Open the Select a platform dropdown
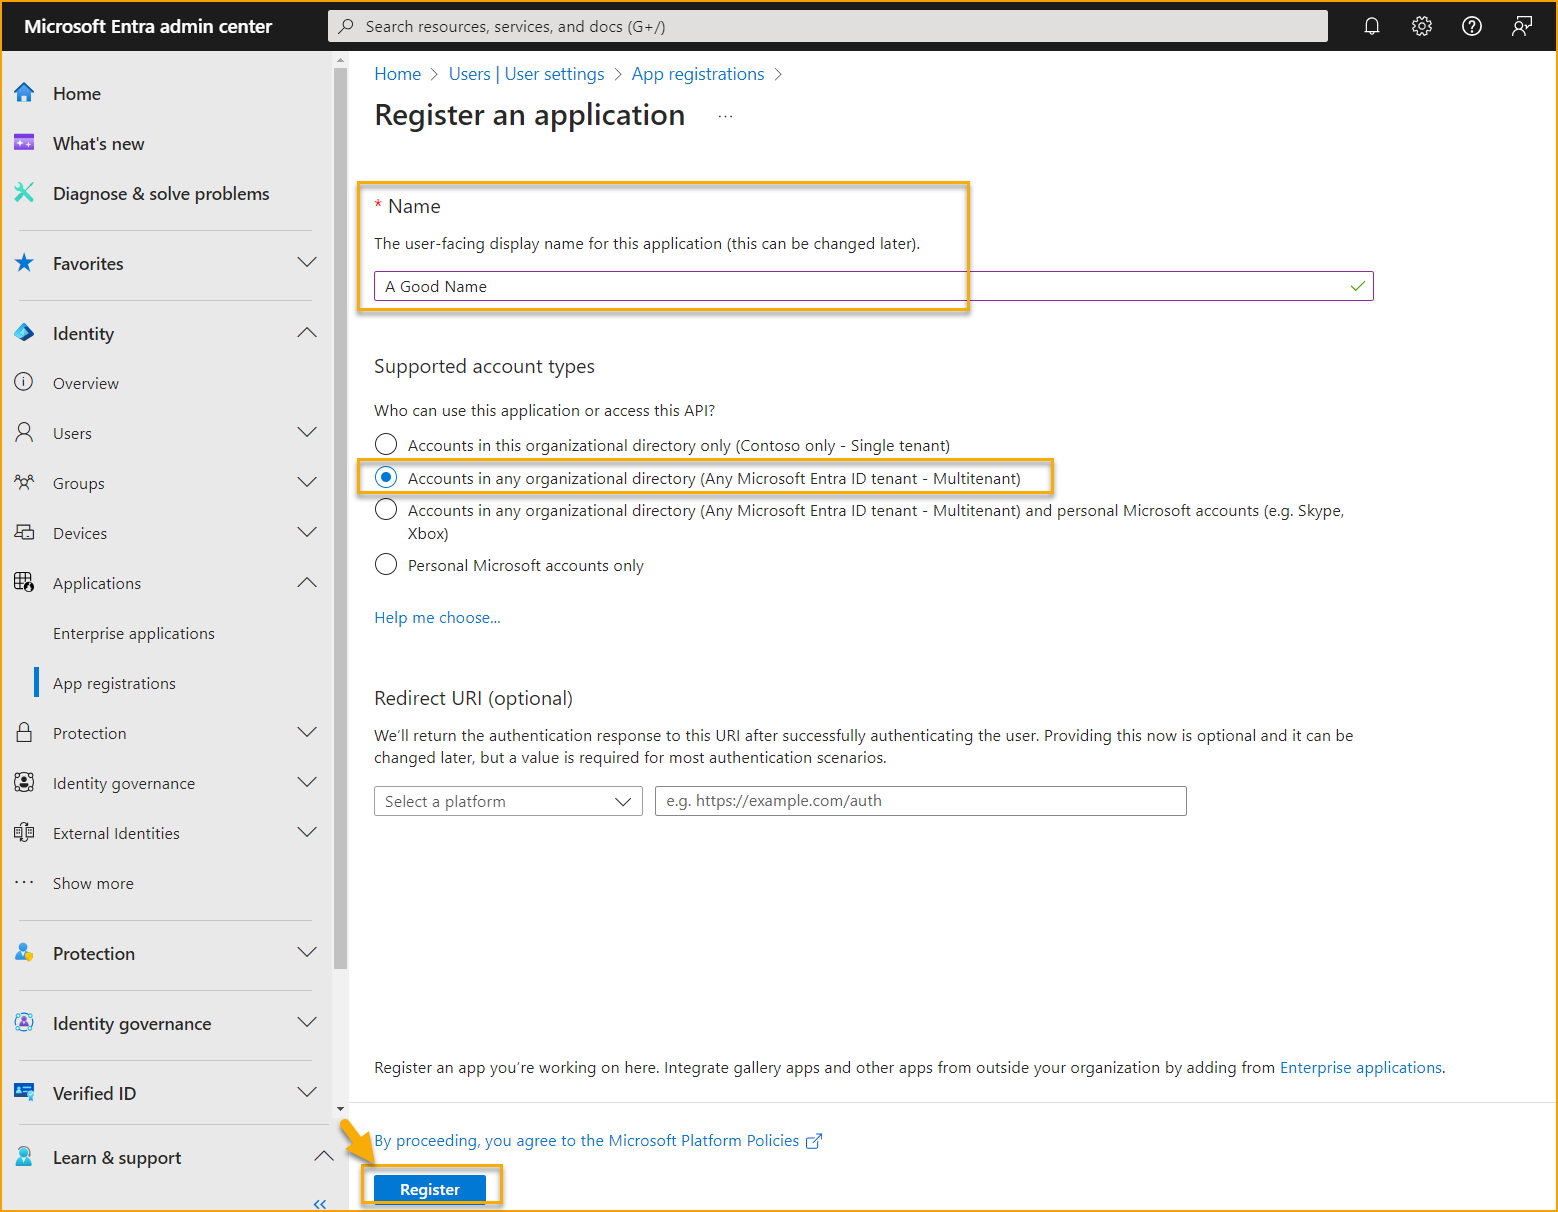The width and height of the screenshot is (1558, 1212). click(x=508, y=801)
